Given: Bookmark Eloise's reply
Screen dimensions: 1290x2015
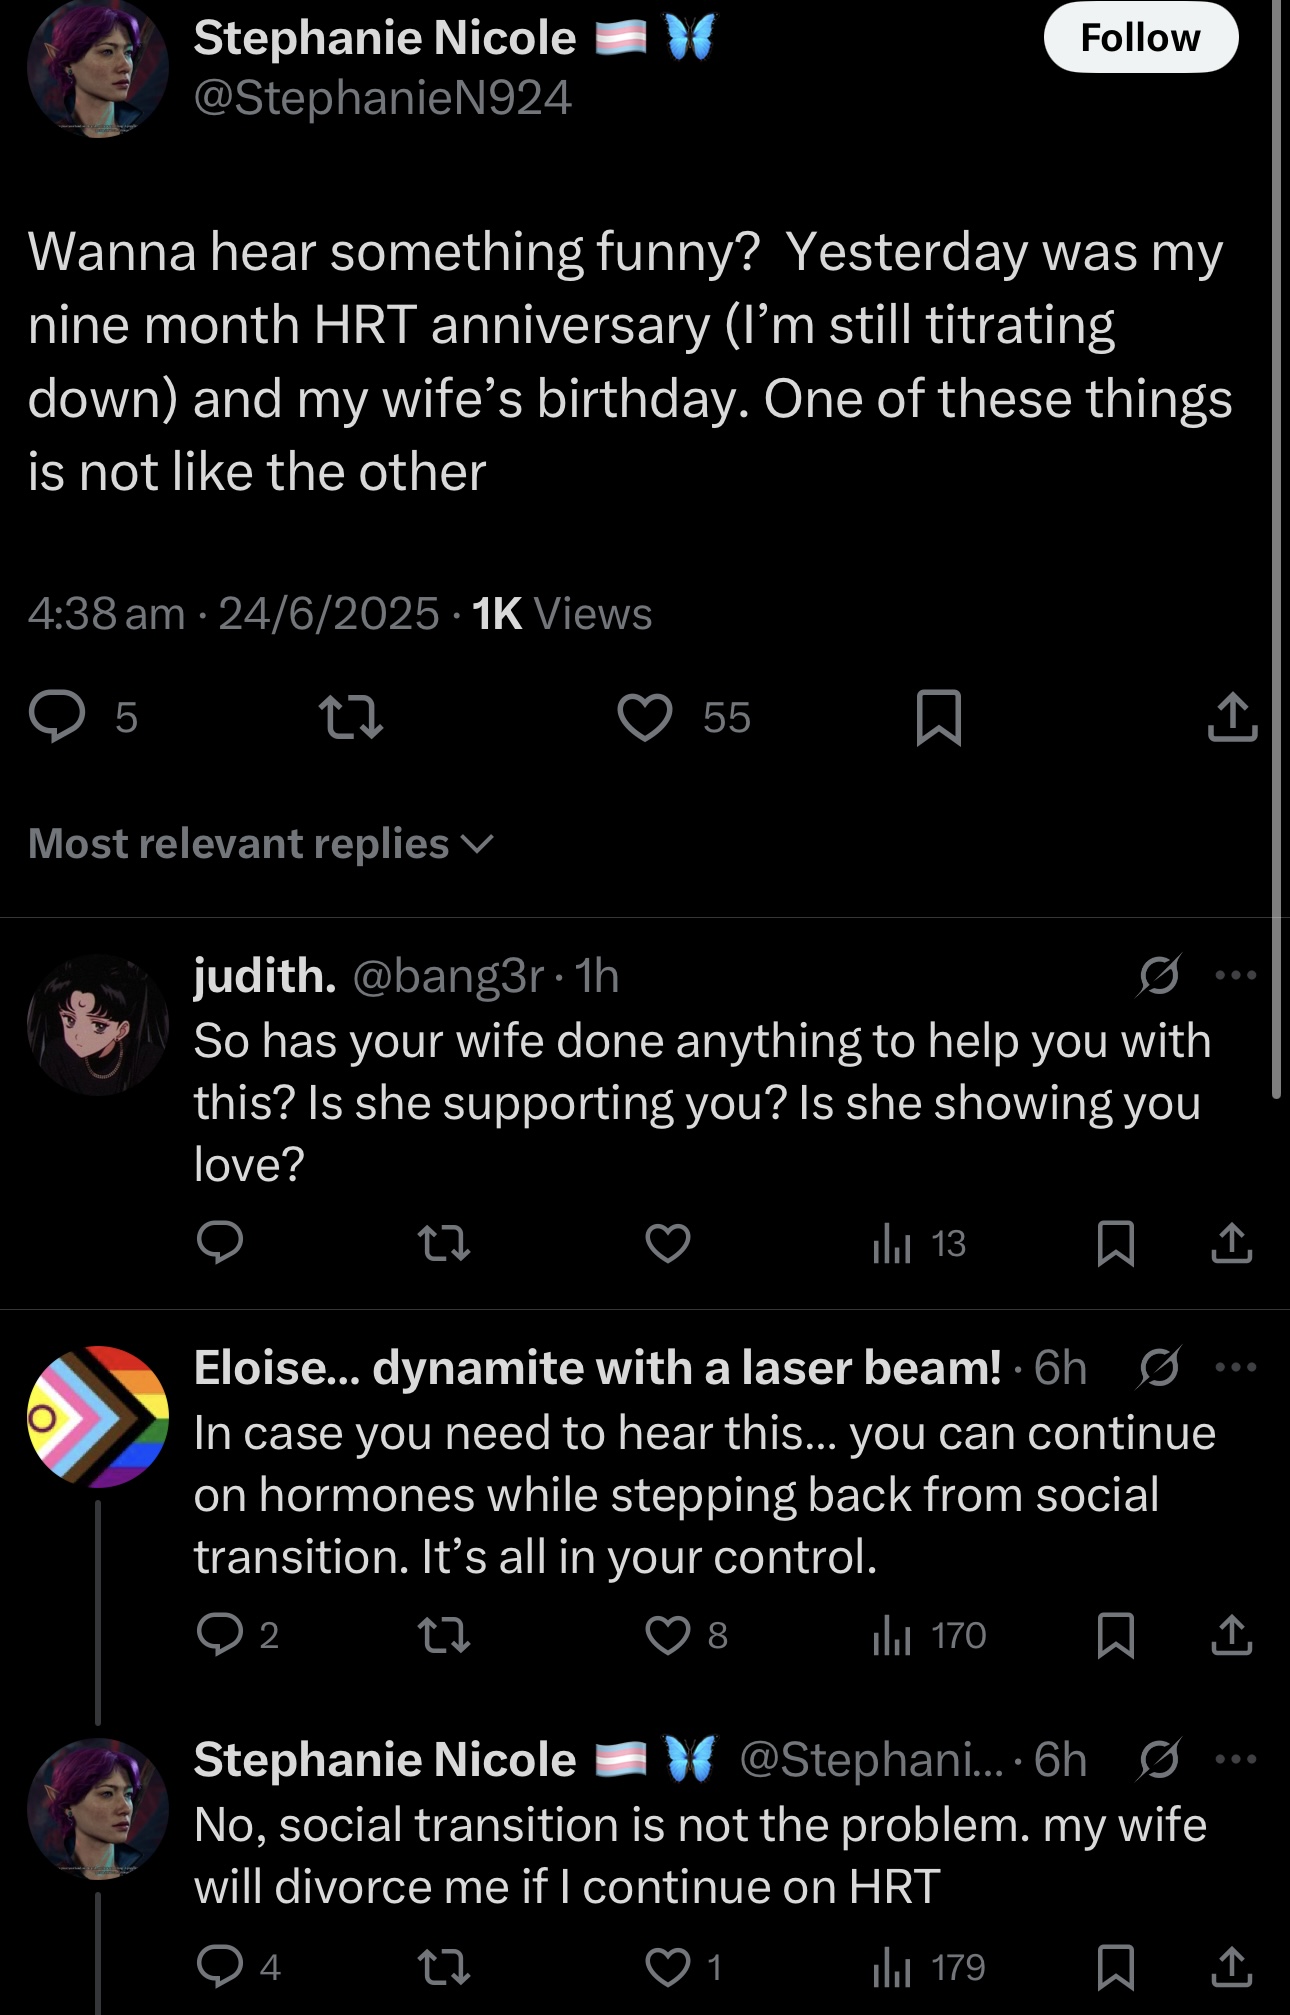Looking at the screenshot, I should (1116, 1636).
